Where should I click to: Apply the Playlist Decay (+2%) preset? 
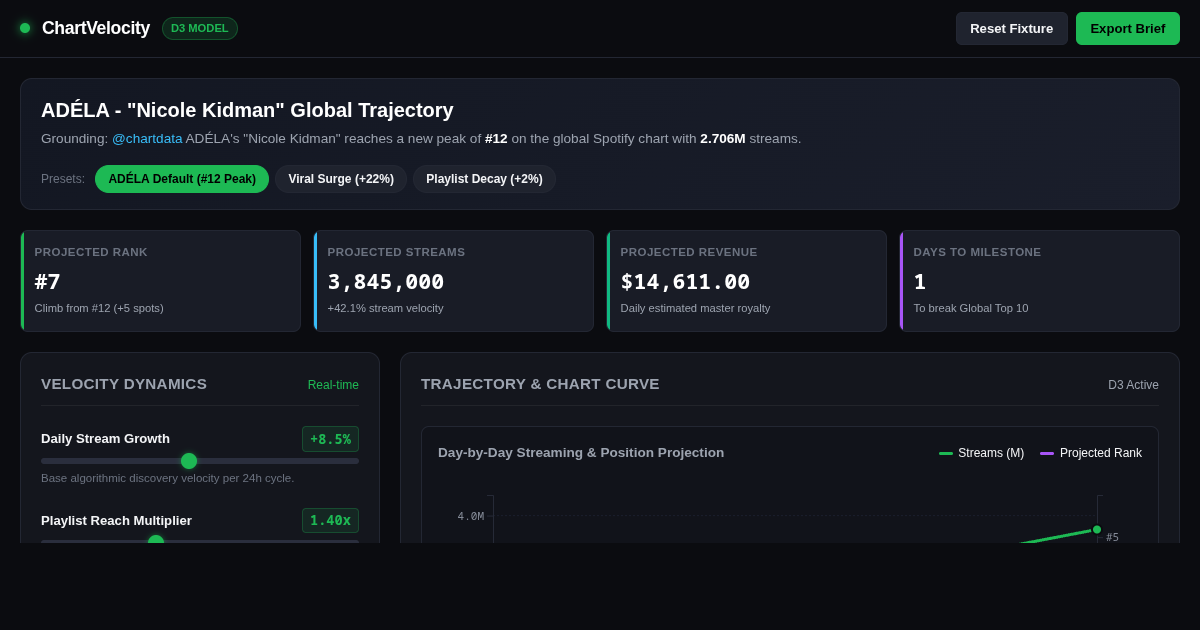[484, 179]
